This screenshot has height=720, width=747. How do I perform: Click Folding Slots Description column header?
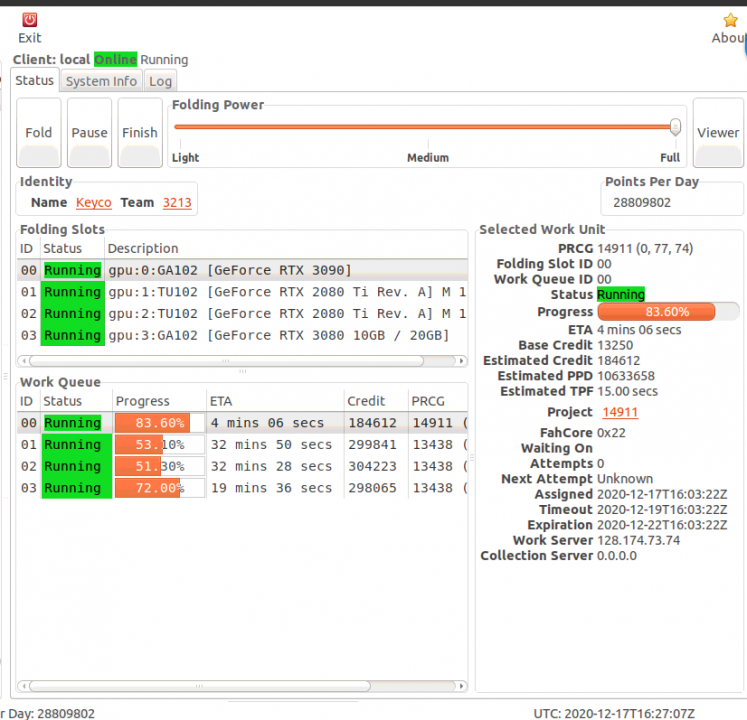point(286,248)
